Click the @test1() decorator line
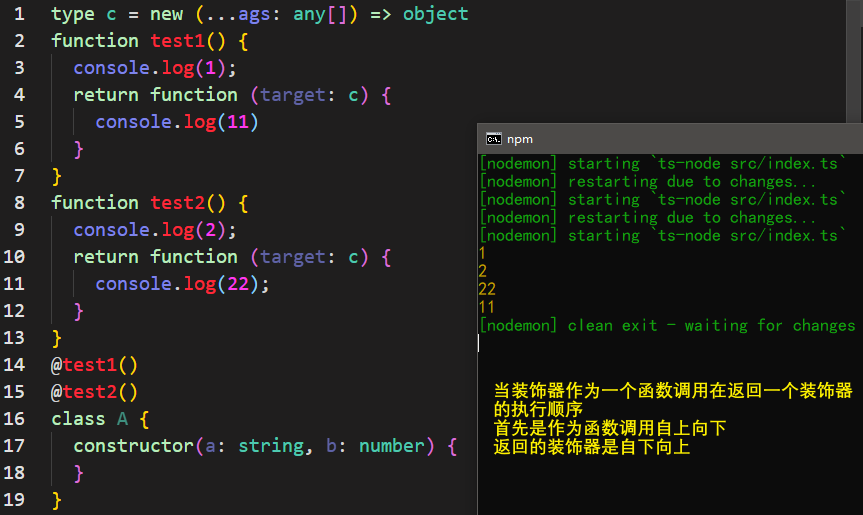 click(x=94, y=364)
